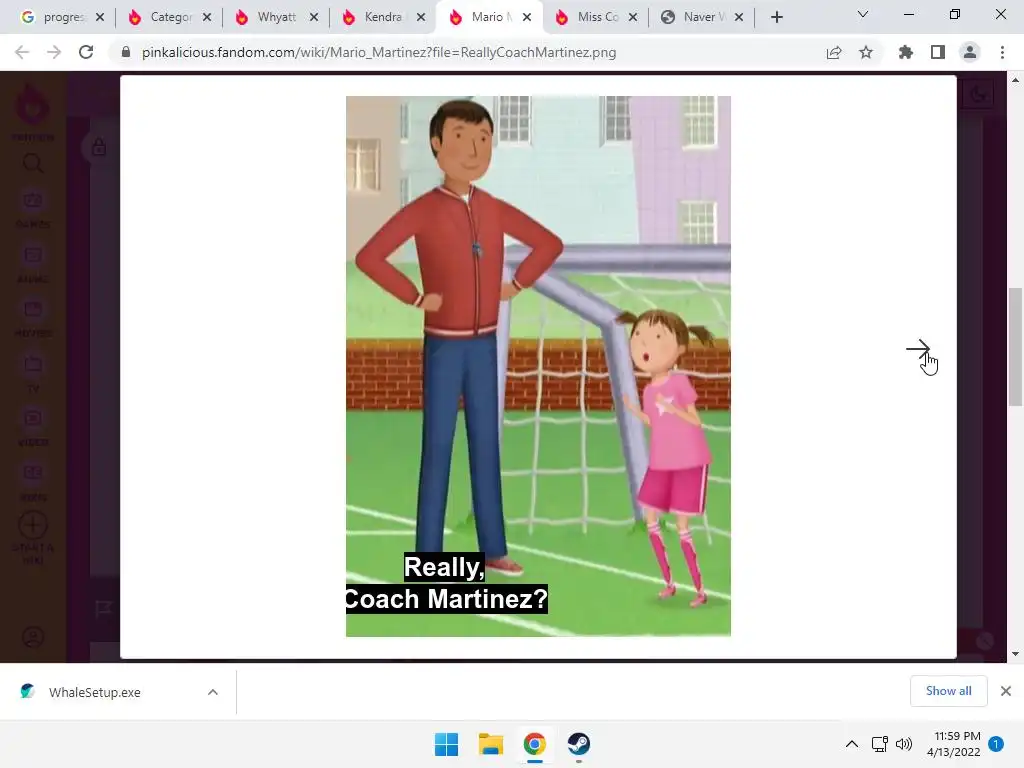Click the sidebar user profile icon
This screenshot has width=1024, height=768.
[x=33, y=637]
